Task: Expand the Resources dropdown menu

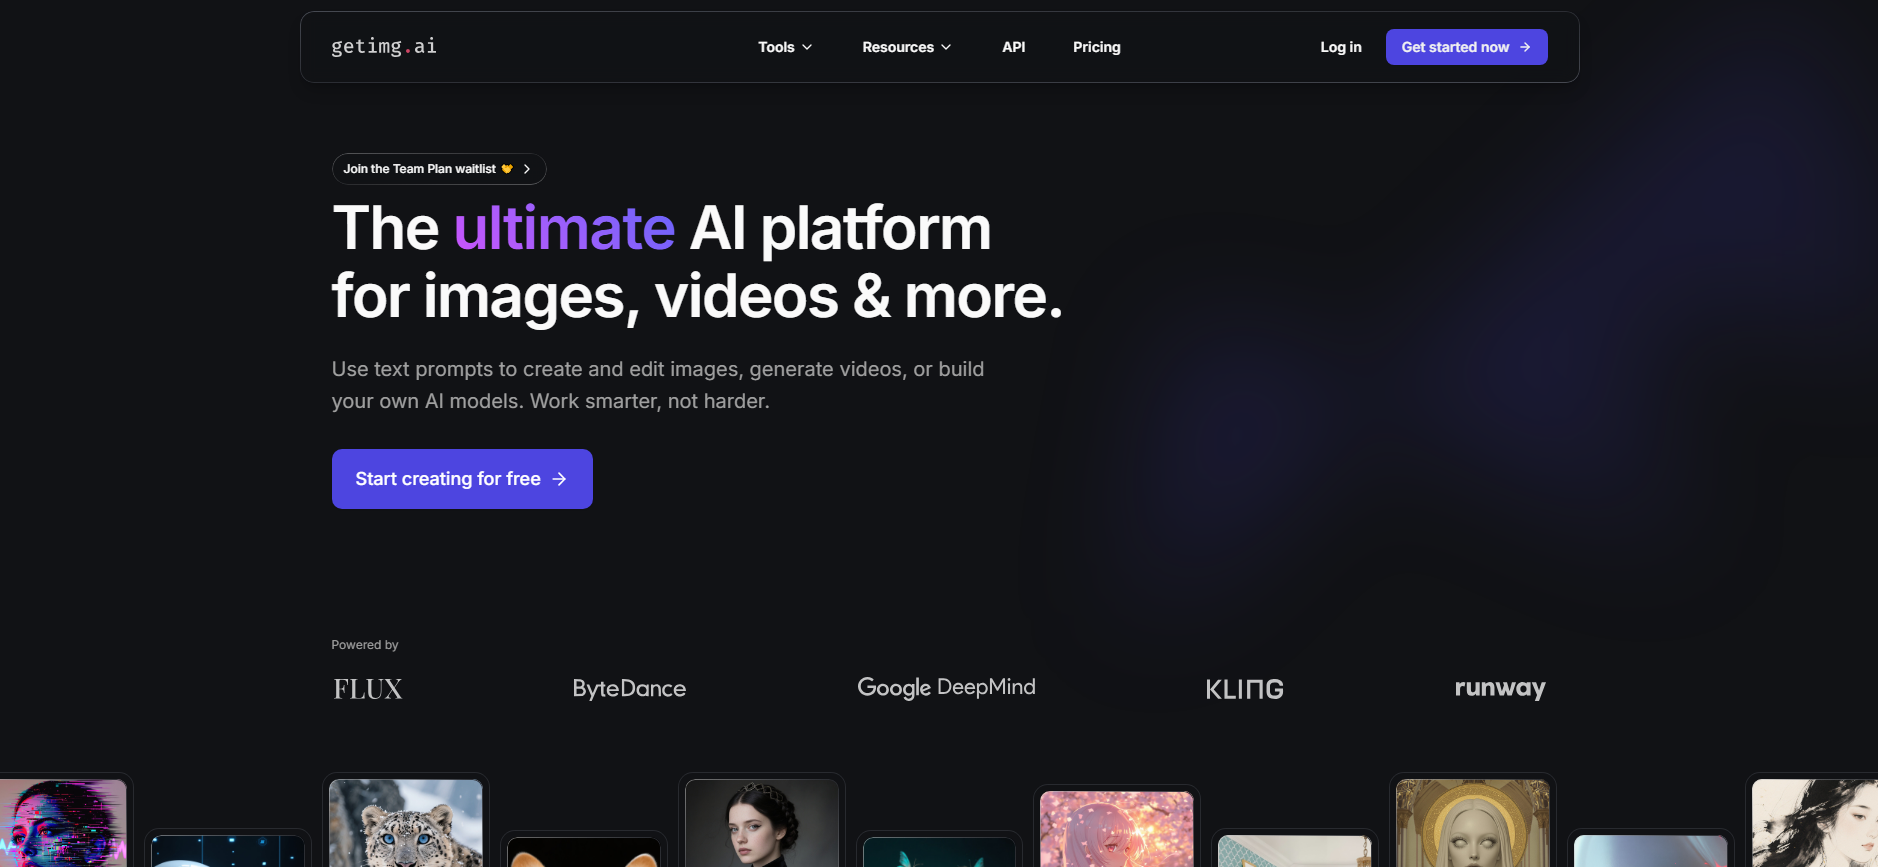Action: point(906,47)
